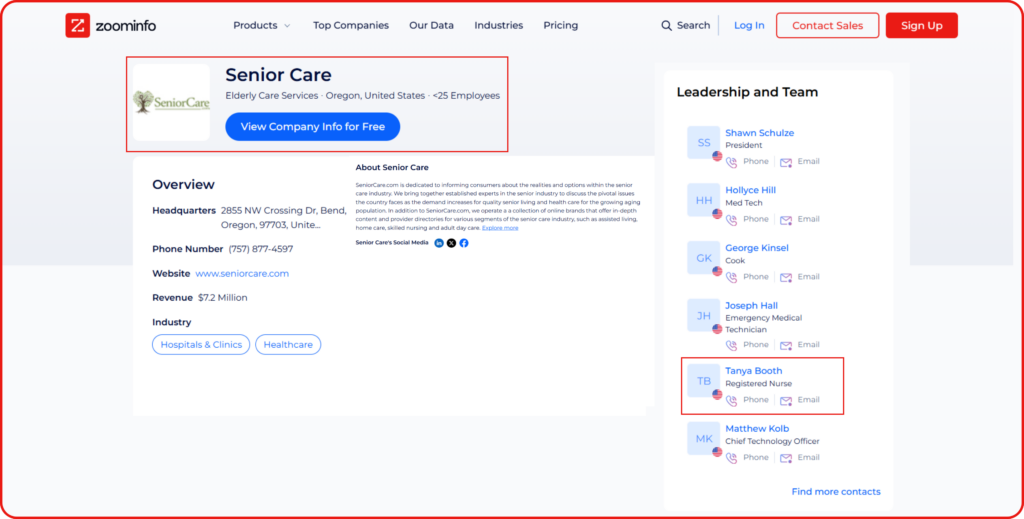1024x519 pixels.
Task: Click George Kinsel's email icon
Action: [x=786, y=277]
